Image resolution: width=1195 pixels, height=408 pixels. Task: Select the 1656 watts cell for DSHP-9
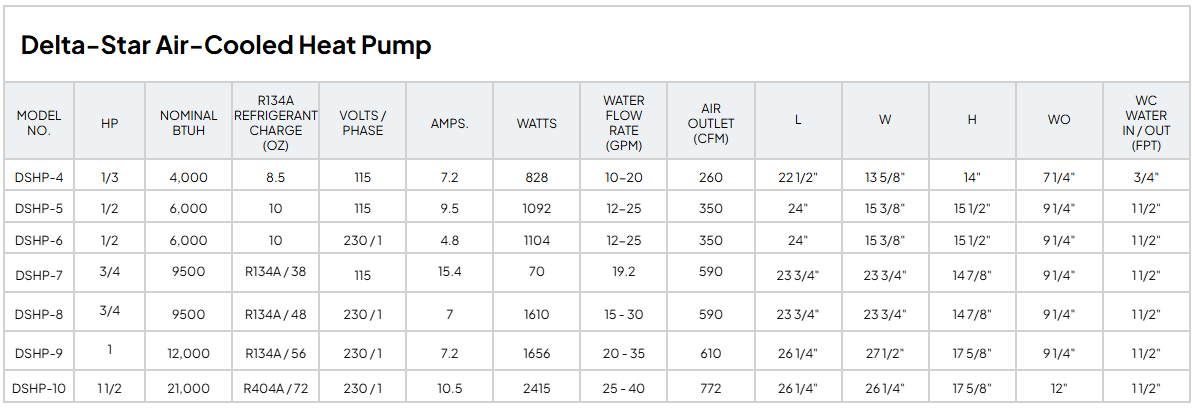tap(537, 353)
